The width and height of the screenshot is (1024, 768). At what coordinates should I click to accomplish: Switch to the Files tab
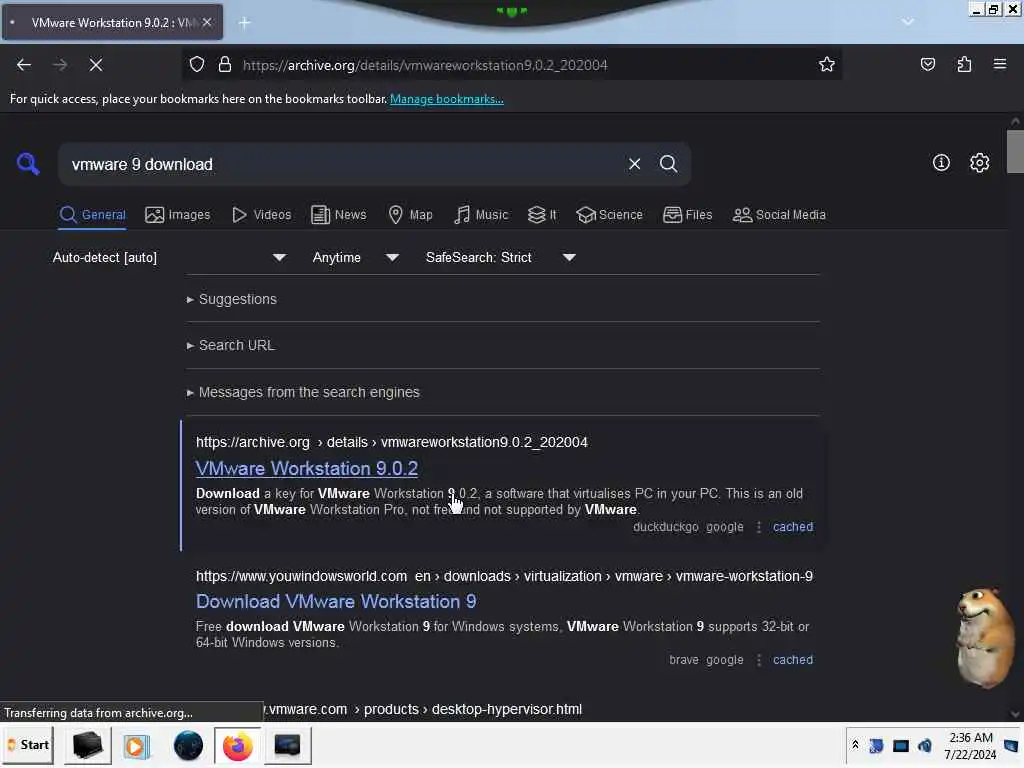pyautogui.click(x=687, y=215)
